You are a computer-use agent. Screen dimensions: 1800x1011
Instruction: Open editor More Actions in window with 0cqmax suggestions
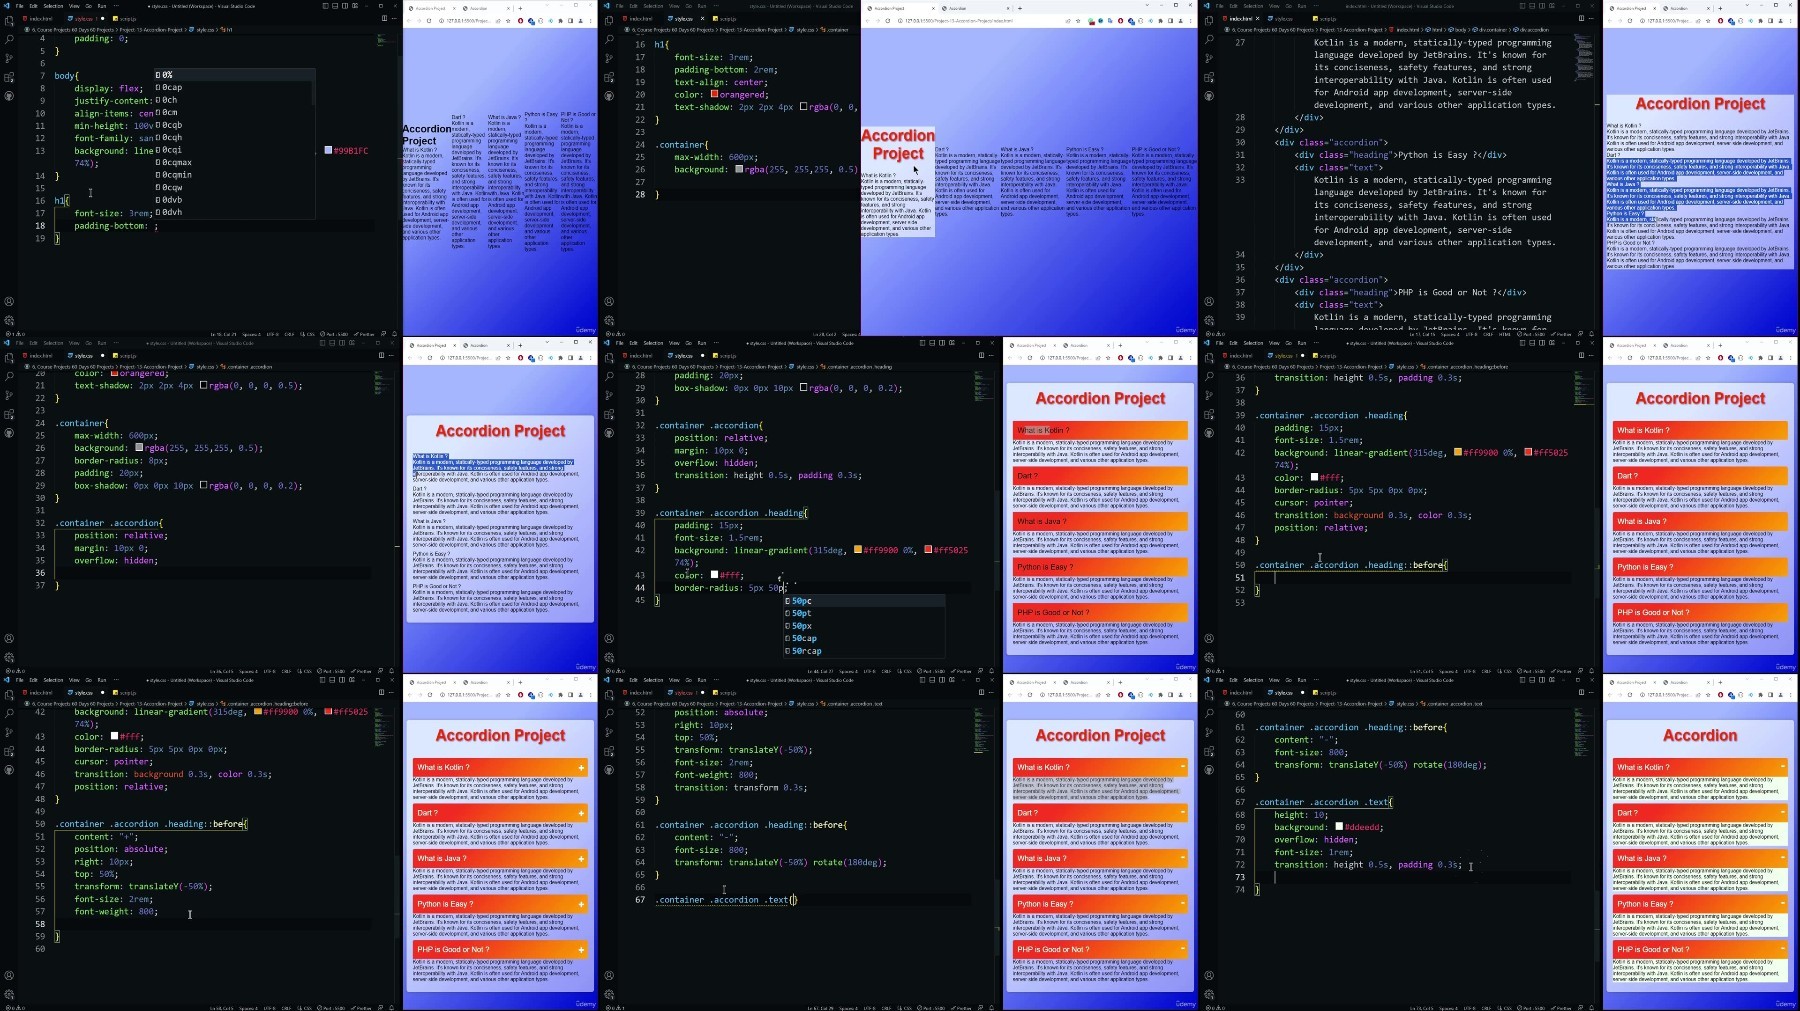click(x=393, y=18)
